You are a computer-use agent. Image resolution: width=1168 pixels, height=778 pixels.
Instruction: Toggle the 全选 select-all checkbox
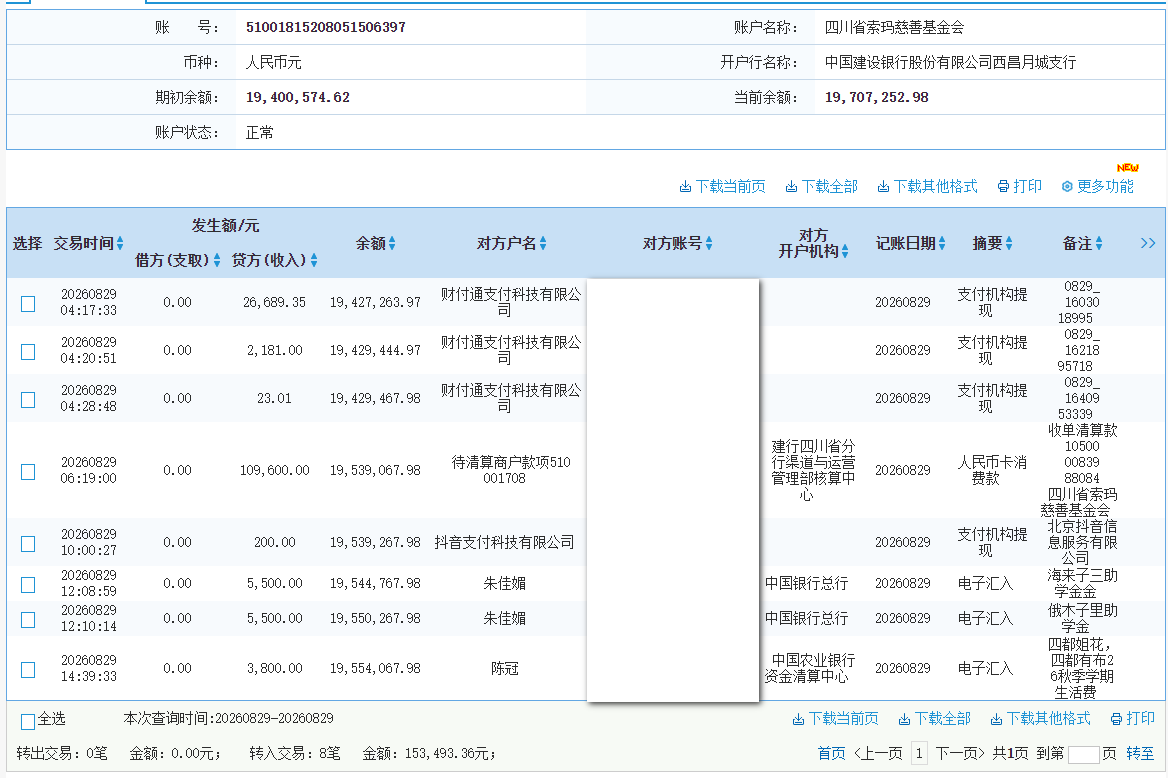28,721
